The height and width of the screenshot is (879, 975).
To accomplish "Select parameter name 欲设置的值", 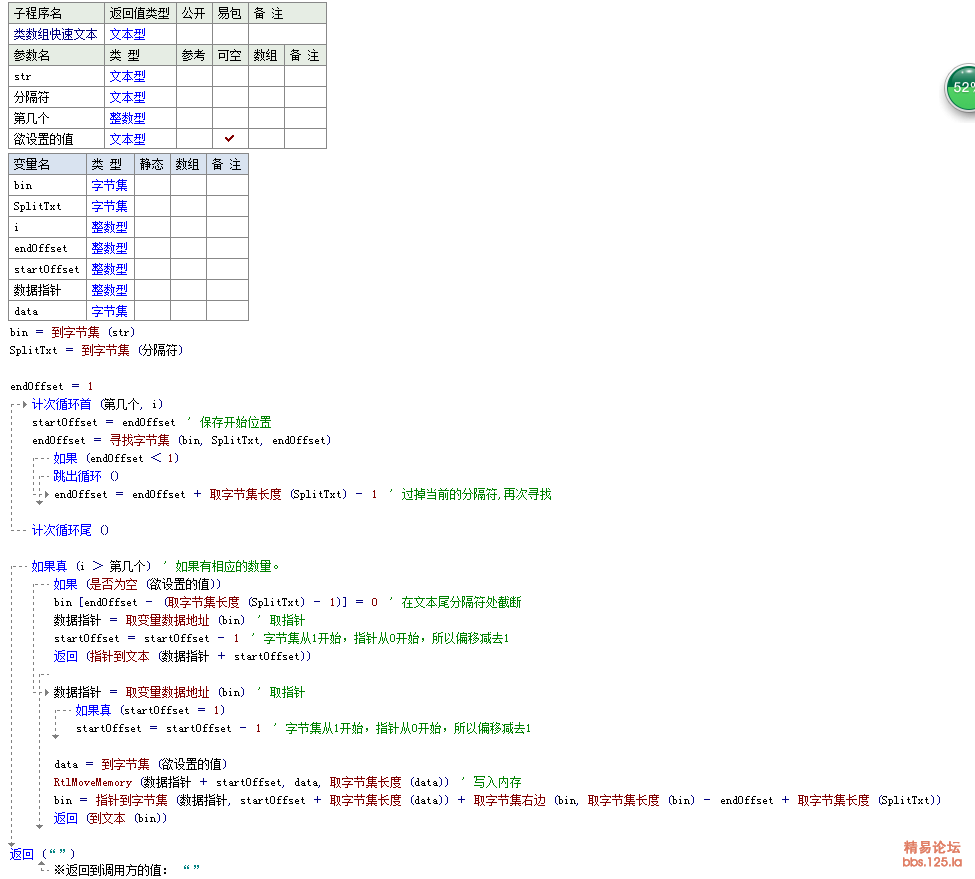I will point(43,139).
